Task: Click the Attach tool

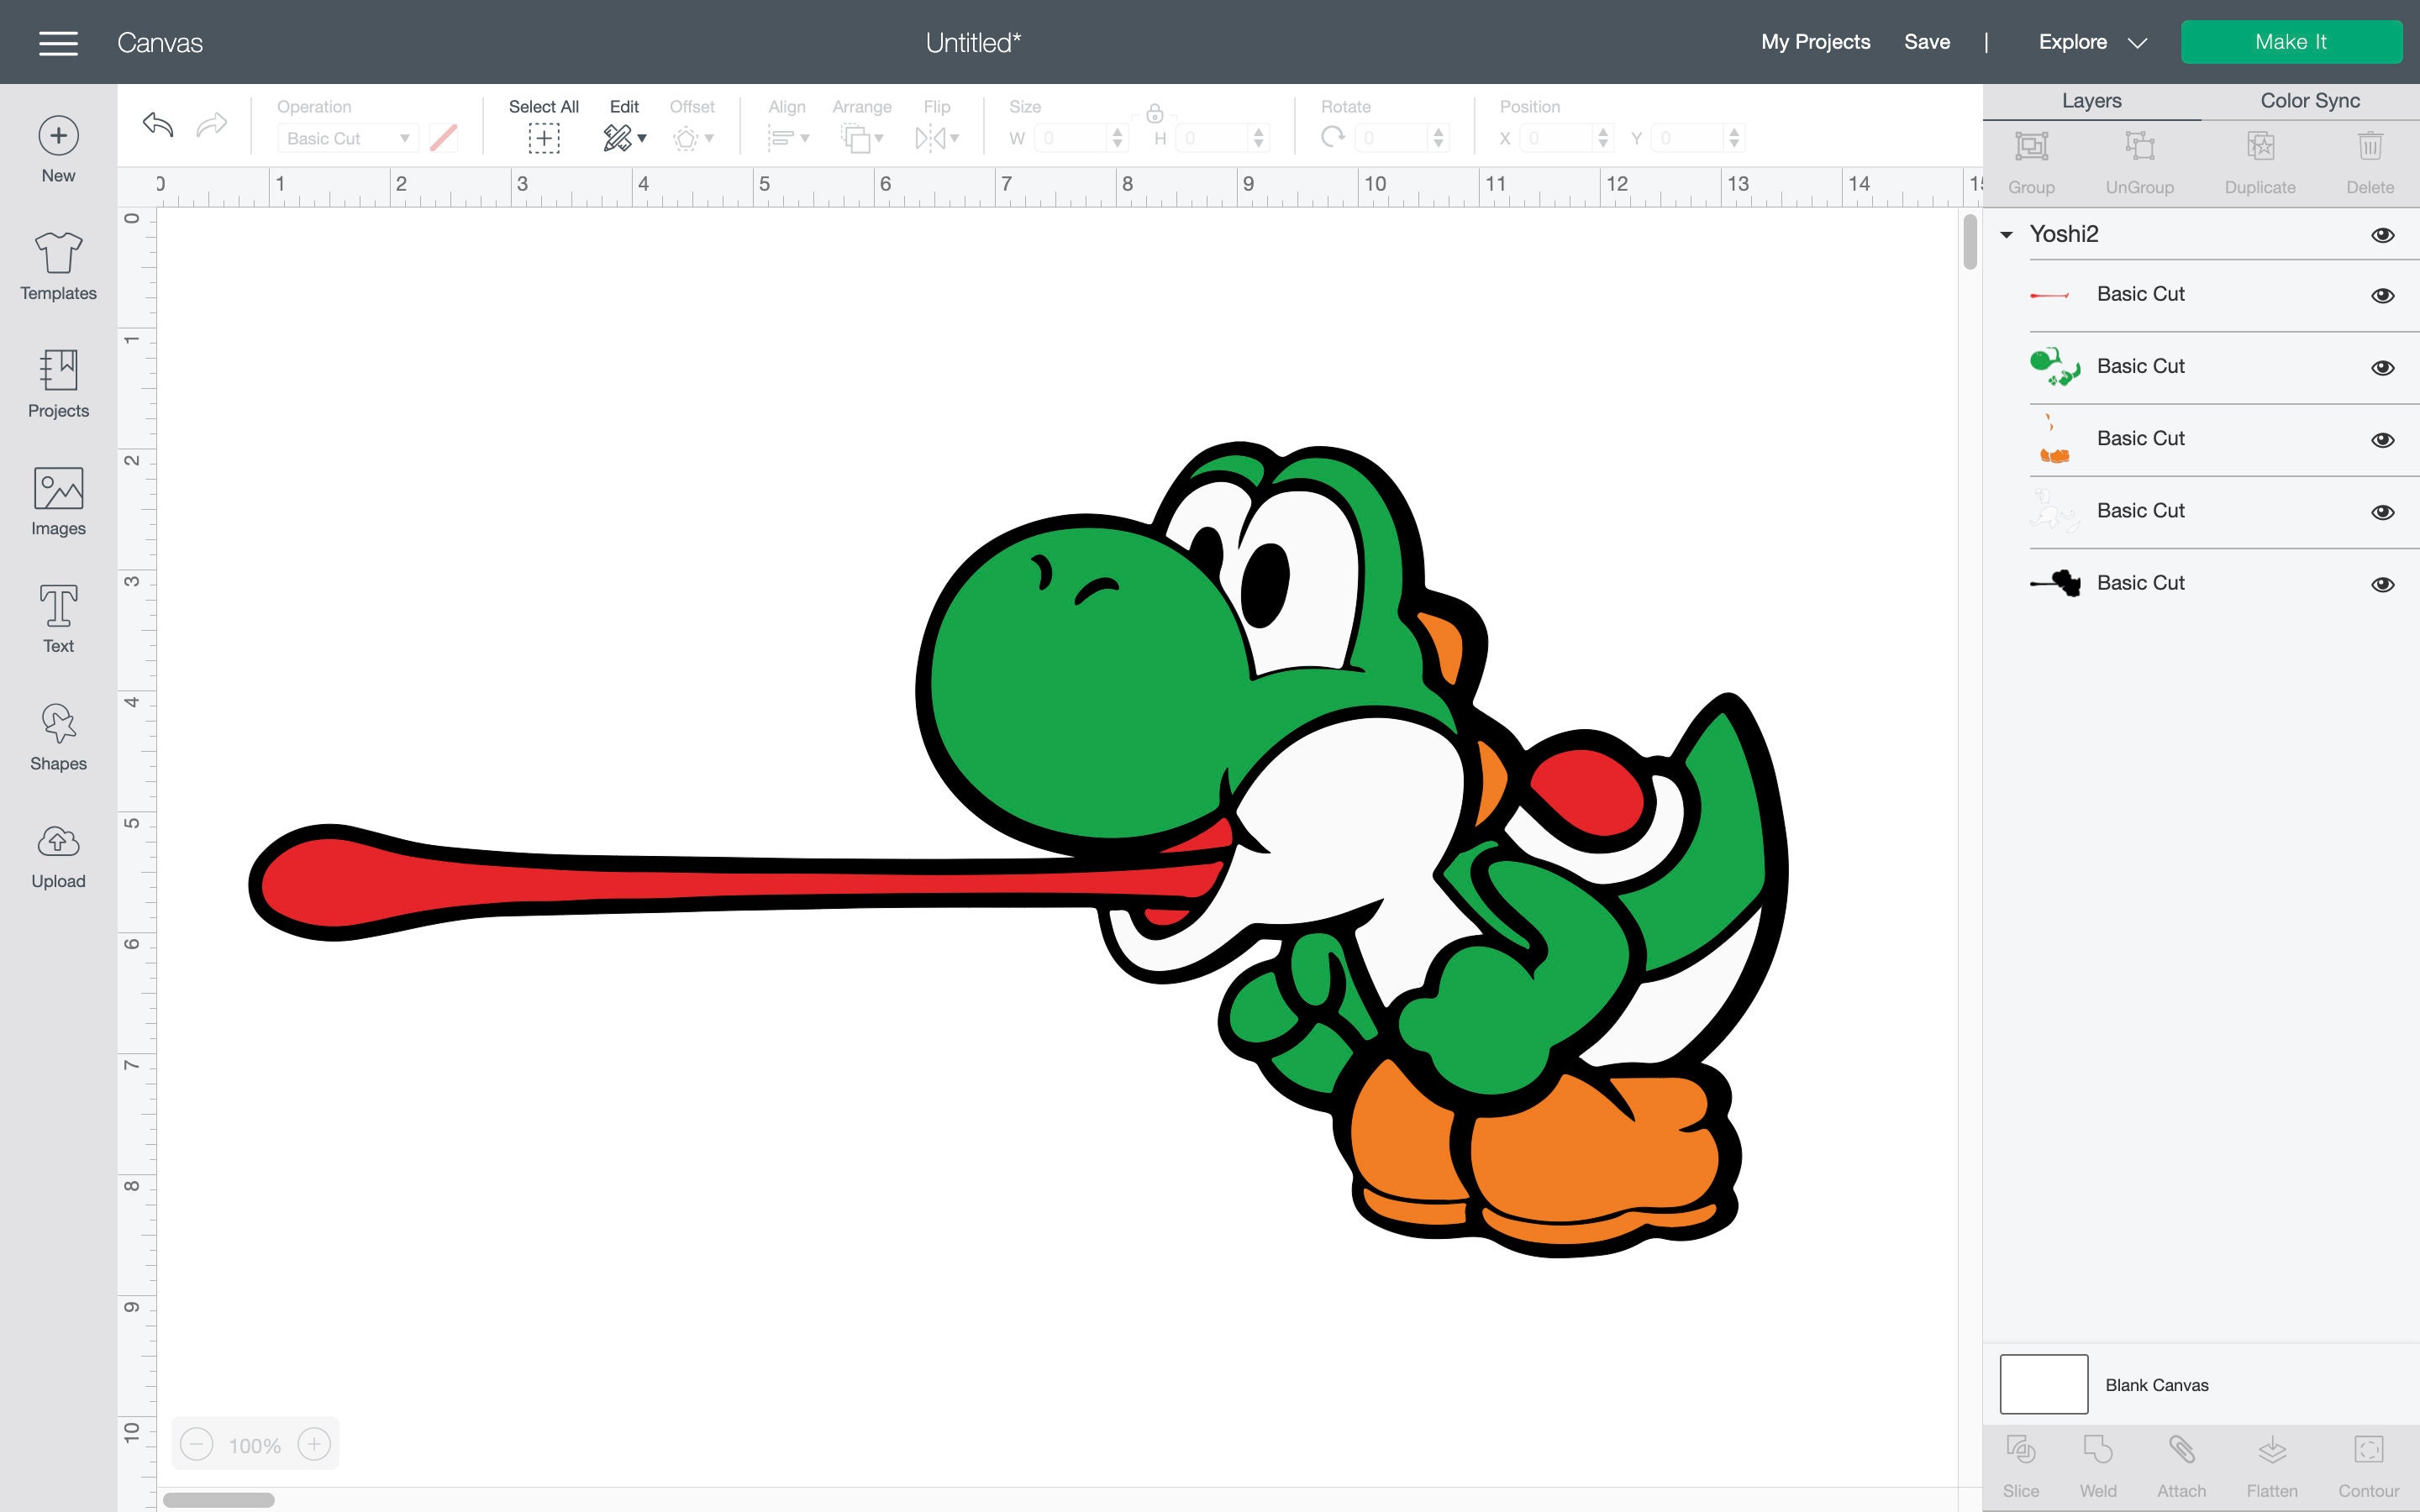Action: point(2181,1466)
